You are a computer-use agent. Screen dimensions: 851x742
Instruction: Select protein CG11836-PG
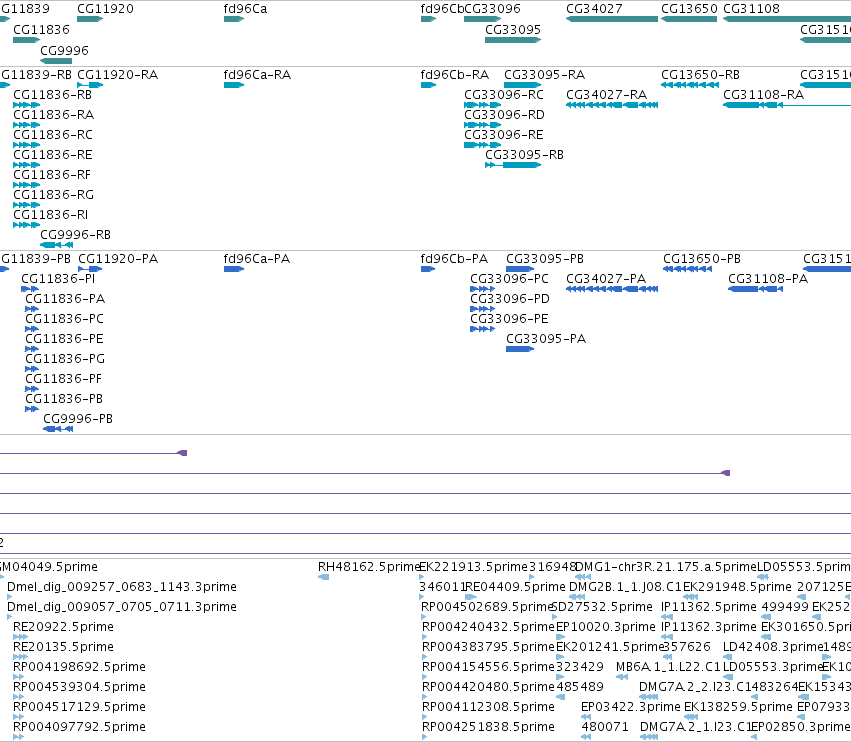tap(32, 369)
